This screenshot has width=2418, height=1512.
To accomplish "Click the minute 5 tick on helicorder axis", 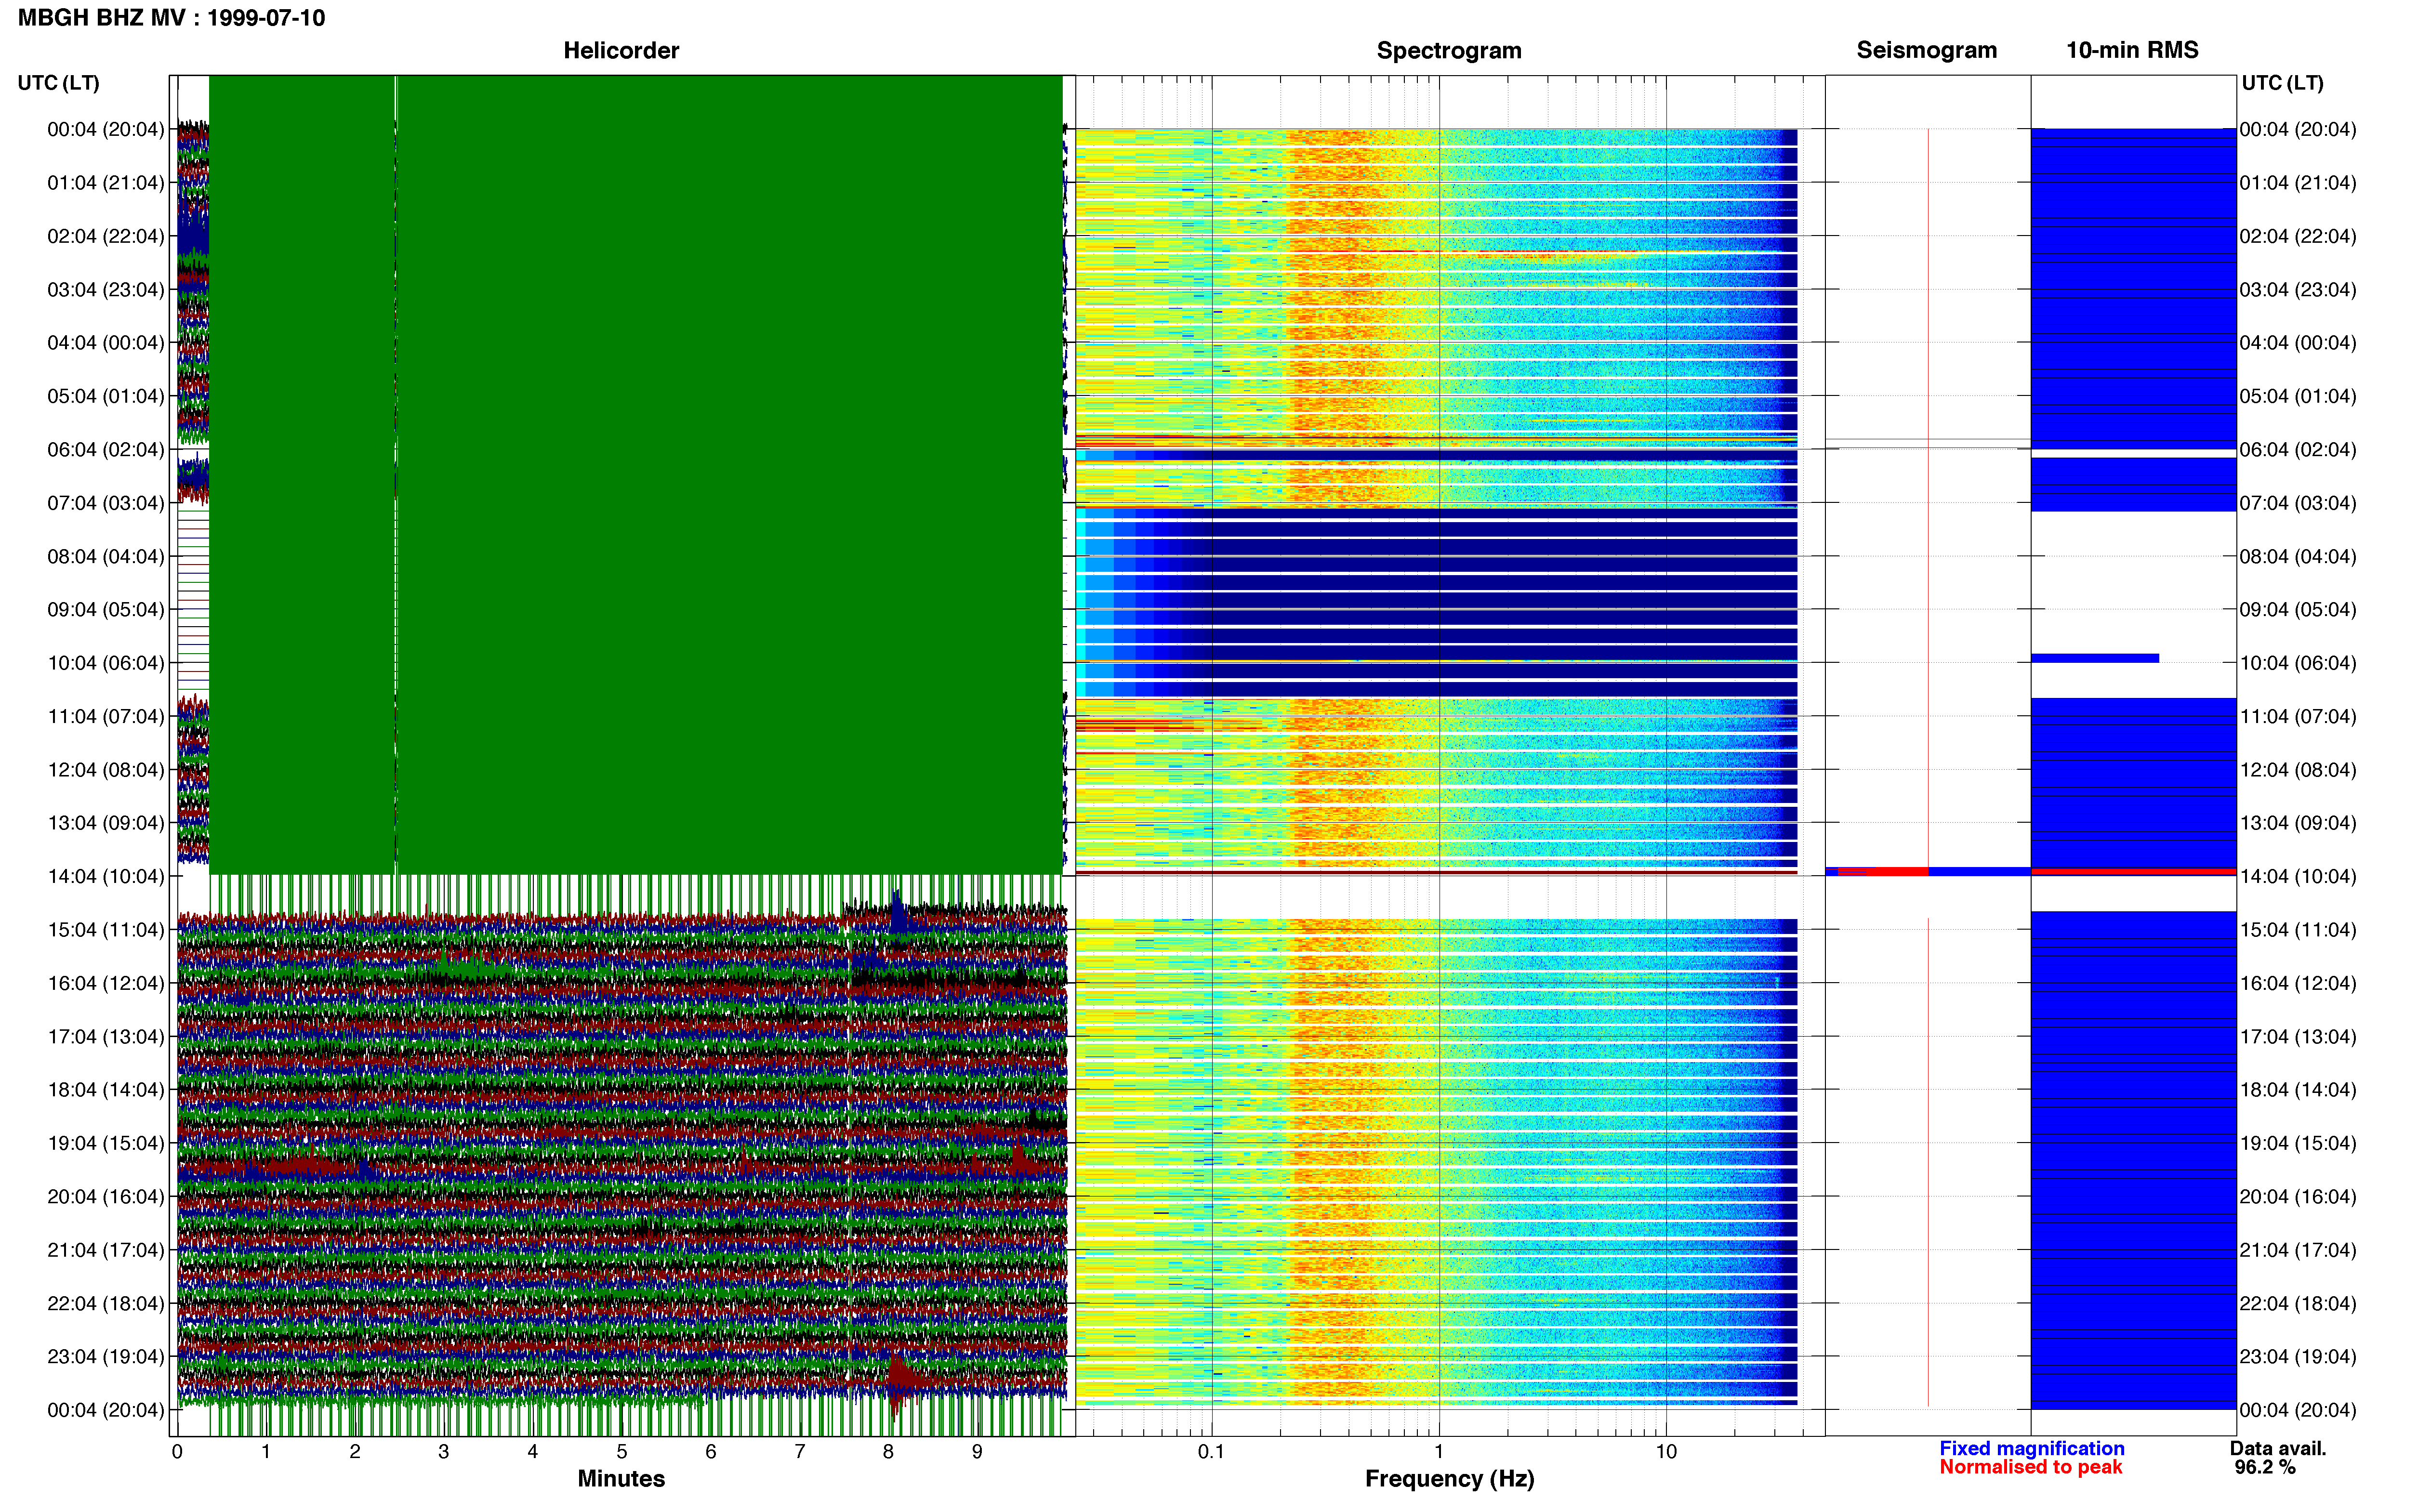I will click(621, 1451).
